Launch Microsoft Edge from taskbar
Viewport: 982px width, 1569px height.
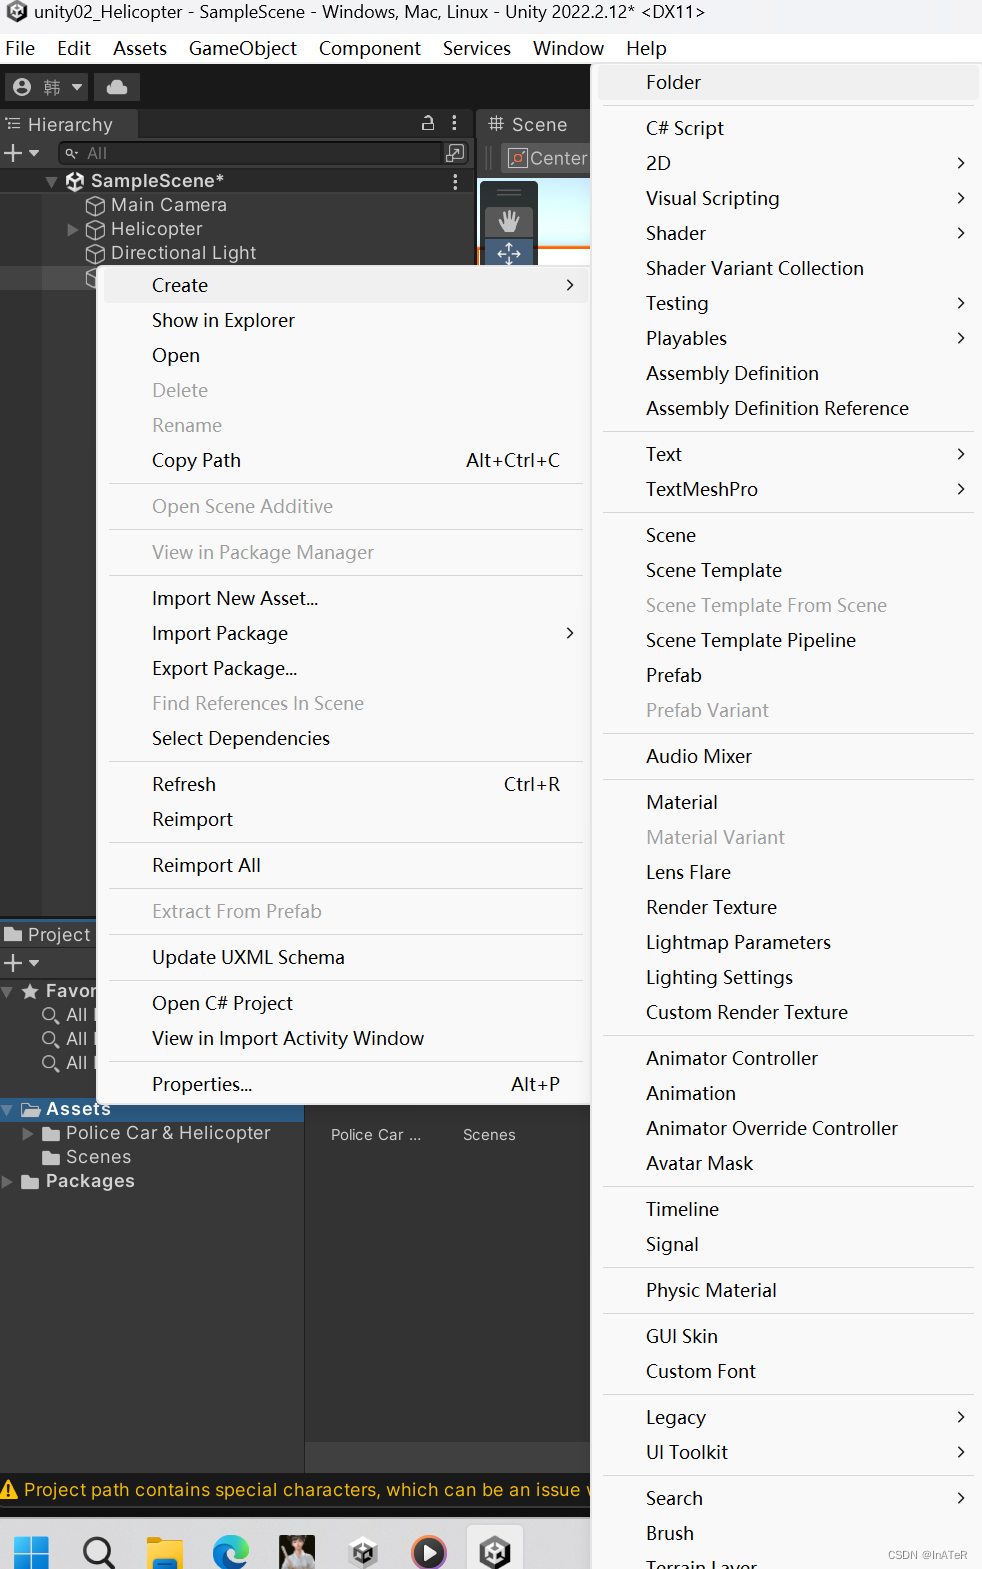pyautogui.click(x=231, y=1551)
